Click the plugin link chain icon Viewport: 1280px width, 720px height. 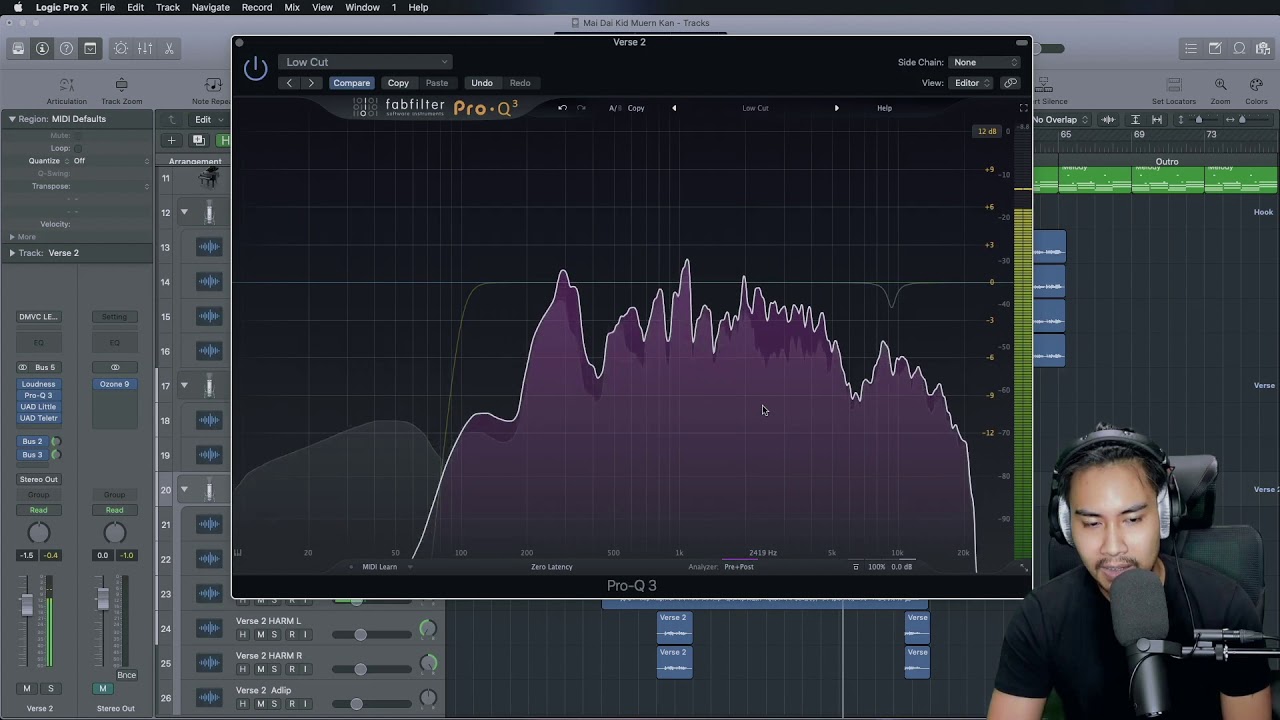pyautogui.click(x=1010, y=83)
